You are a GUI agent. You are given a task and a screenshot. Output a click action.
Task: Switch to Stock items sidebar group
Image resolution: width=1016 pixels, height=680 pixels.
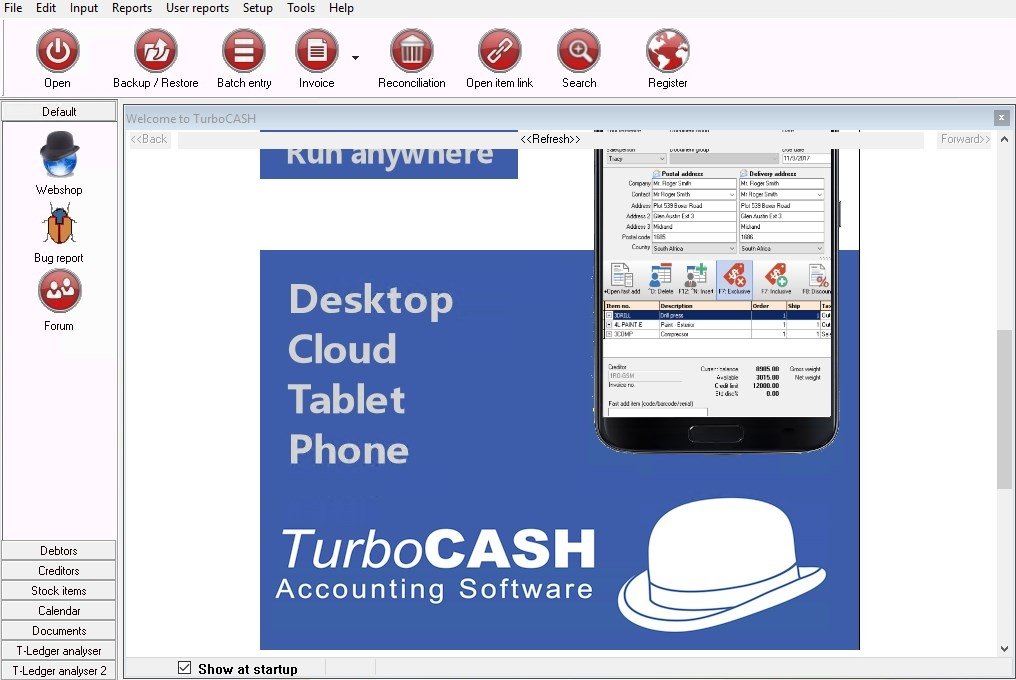(x=59, y=591)
